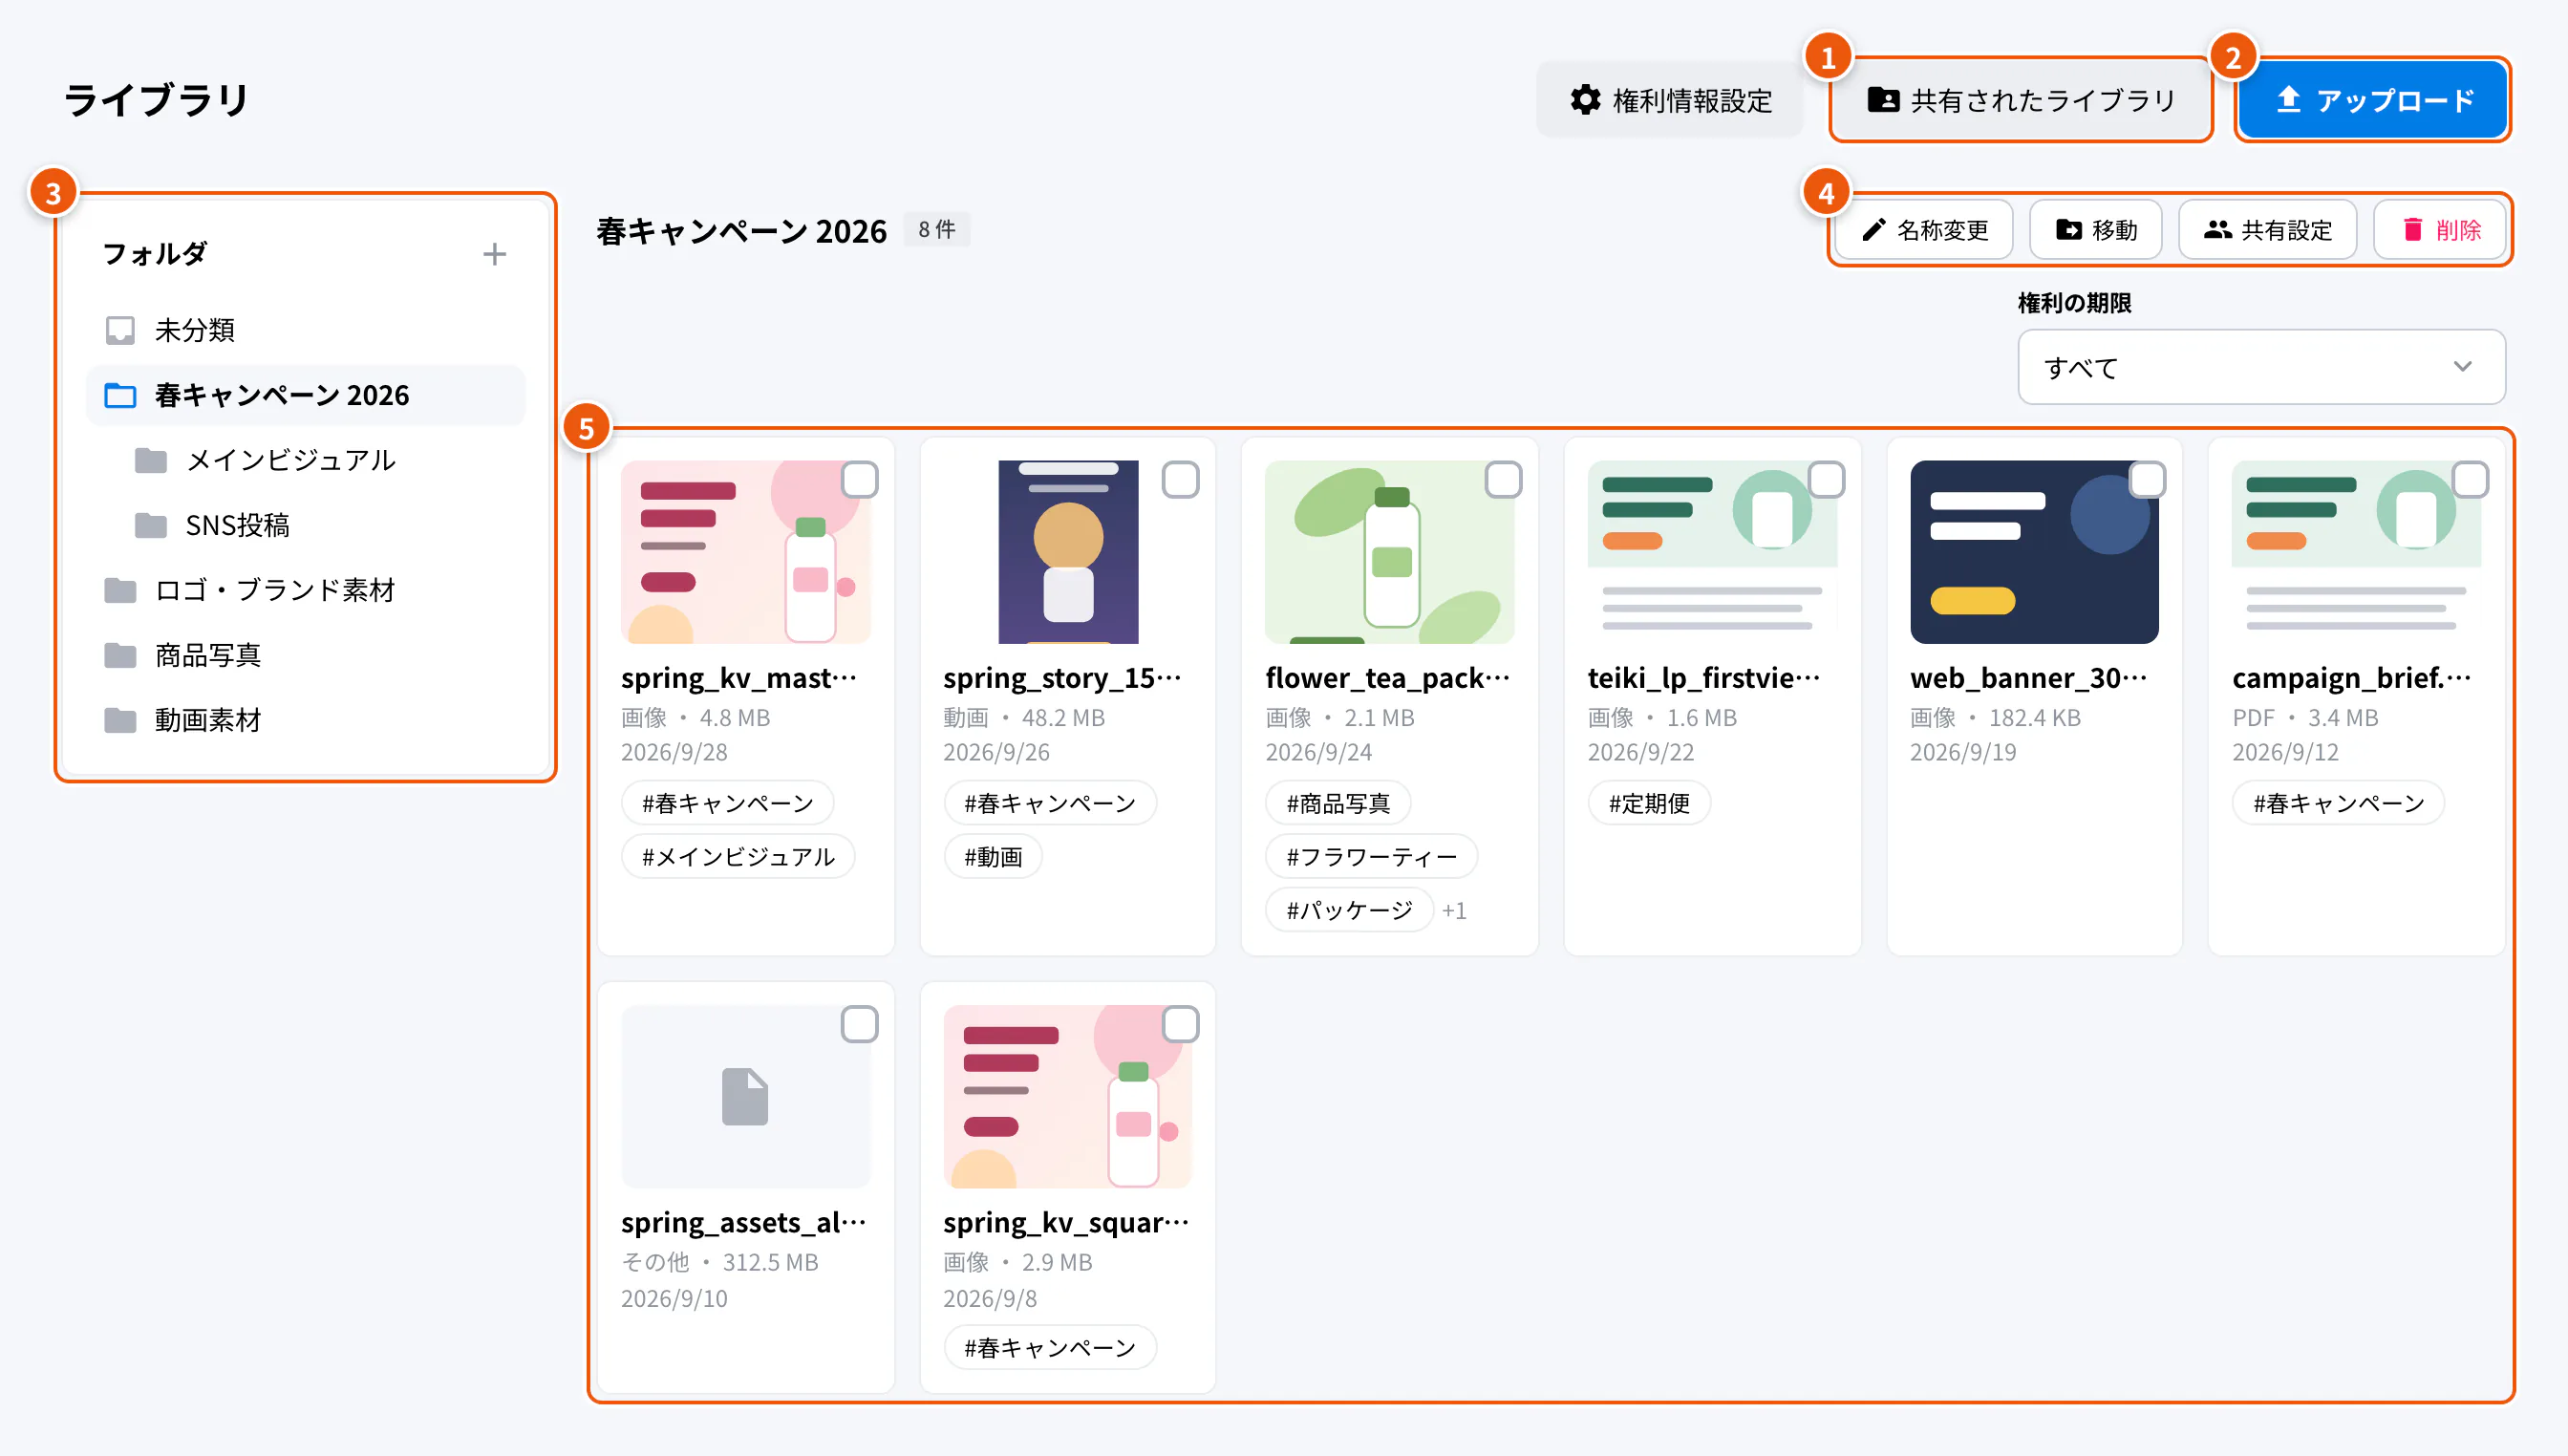Open the メインビジュアル subfolder
The width and height of the screenshot is (2568, 1456).
click(306, 460)
